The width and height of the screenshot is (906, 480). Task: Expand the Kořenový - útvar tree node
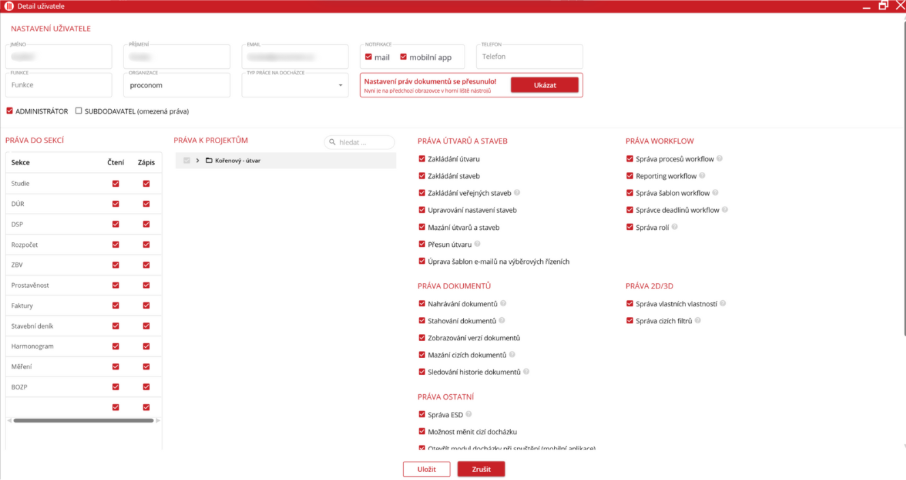pos(198,160)
